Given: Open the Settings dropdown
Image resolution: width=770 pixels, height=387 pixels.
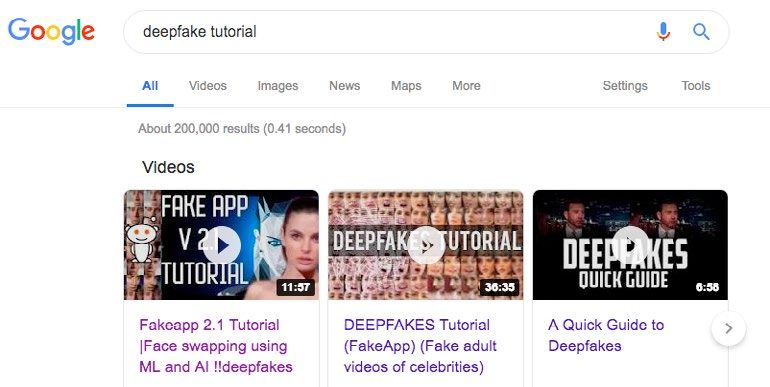Looking at the screenshot, I should point(625,86).
